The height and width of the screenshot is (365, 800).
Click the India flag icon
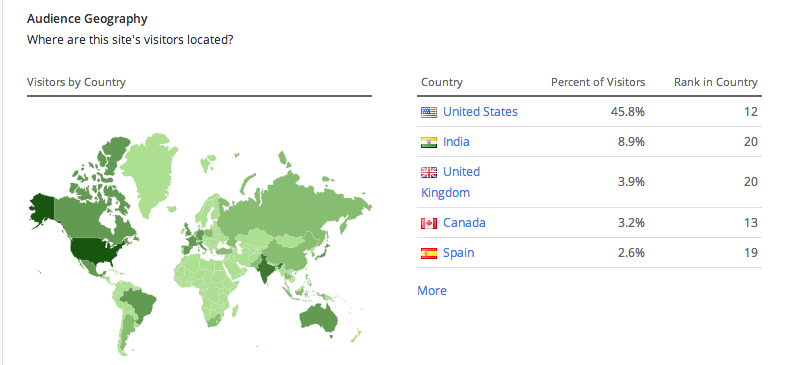click(429, 142)
